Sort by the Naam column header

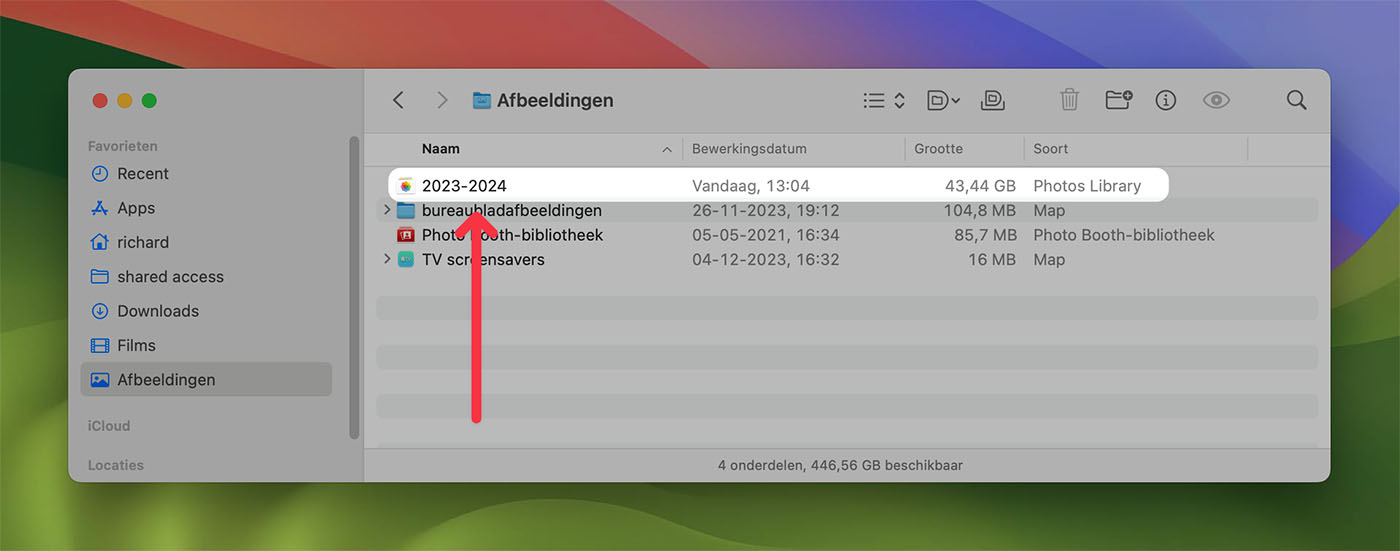tap(441, 149)
